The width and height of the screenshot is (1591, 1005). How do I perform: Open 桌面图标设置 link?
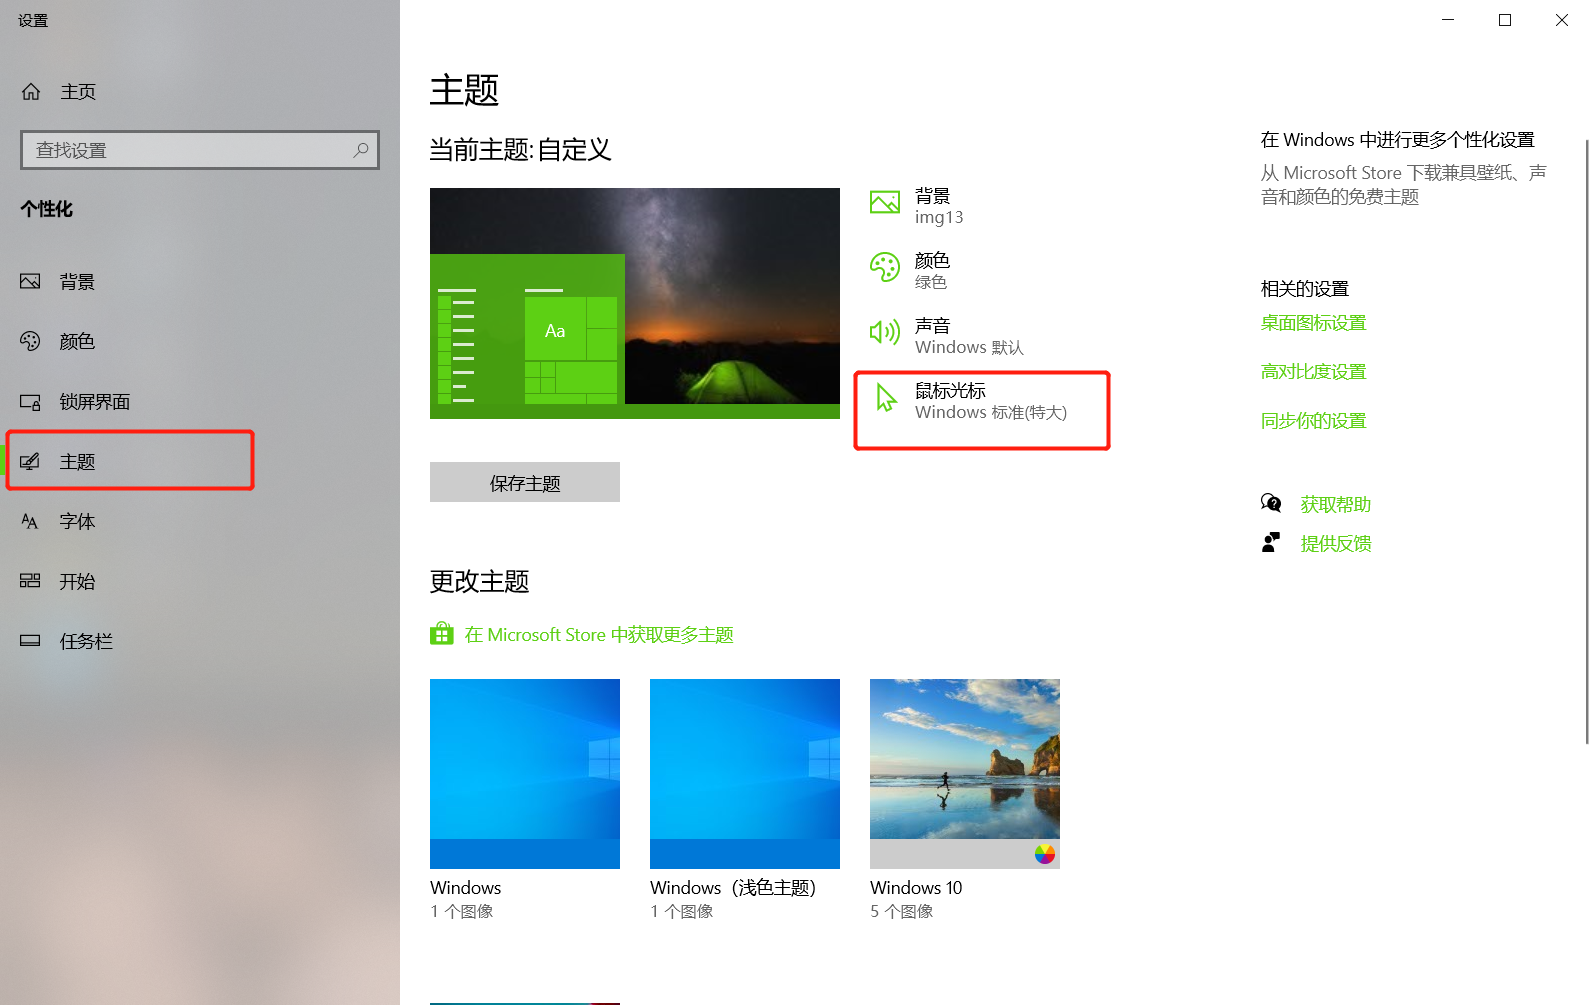(x=1313, y=323)
